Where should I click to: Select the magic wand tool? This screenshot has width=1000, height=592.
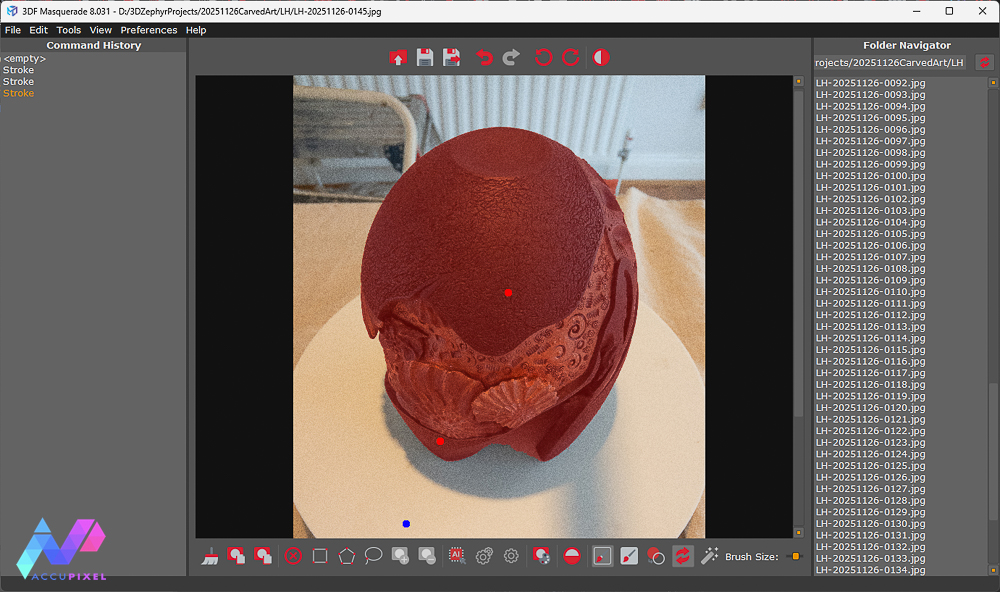(x=711, y=556)
